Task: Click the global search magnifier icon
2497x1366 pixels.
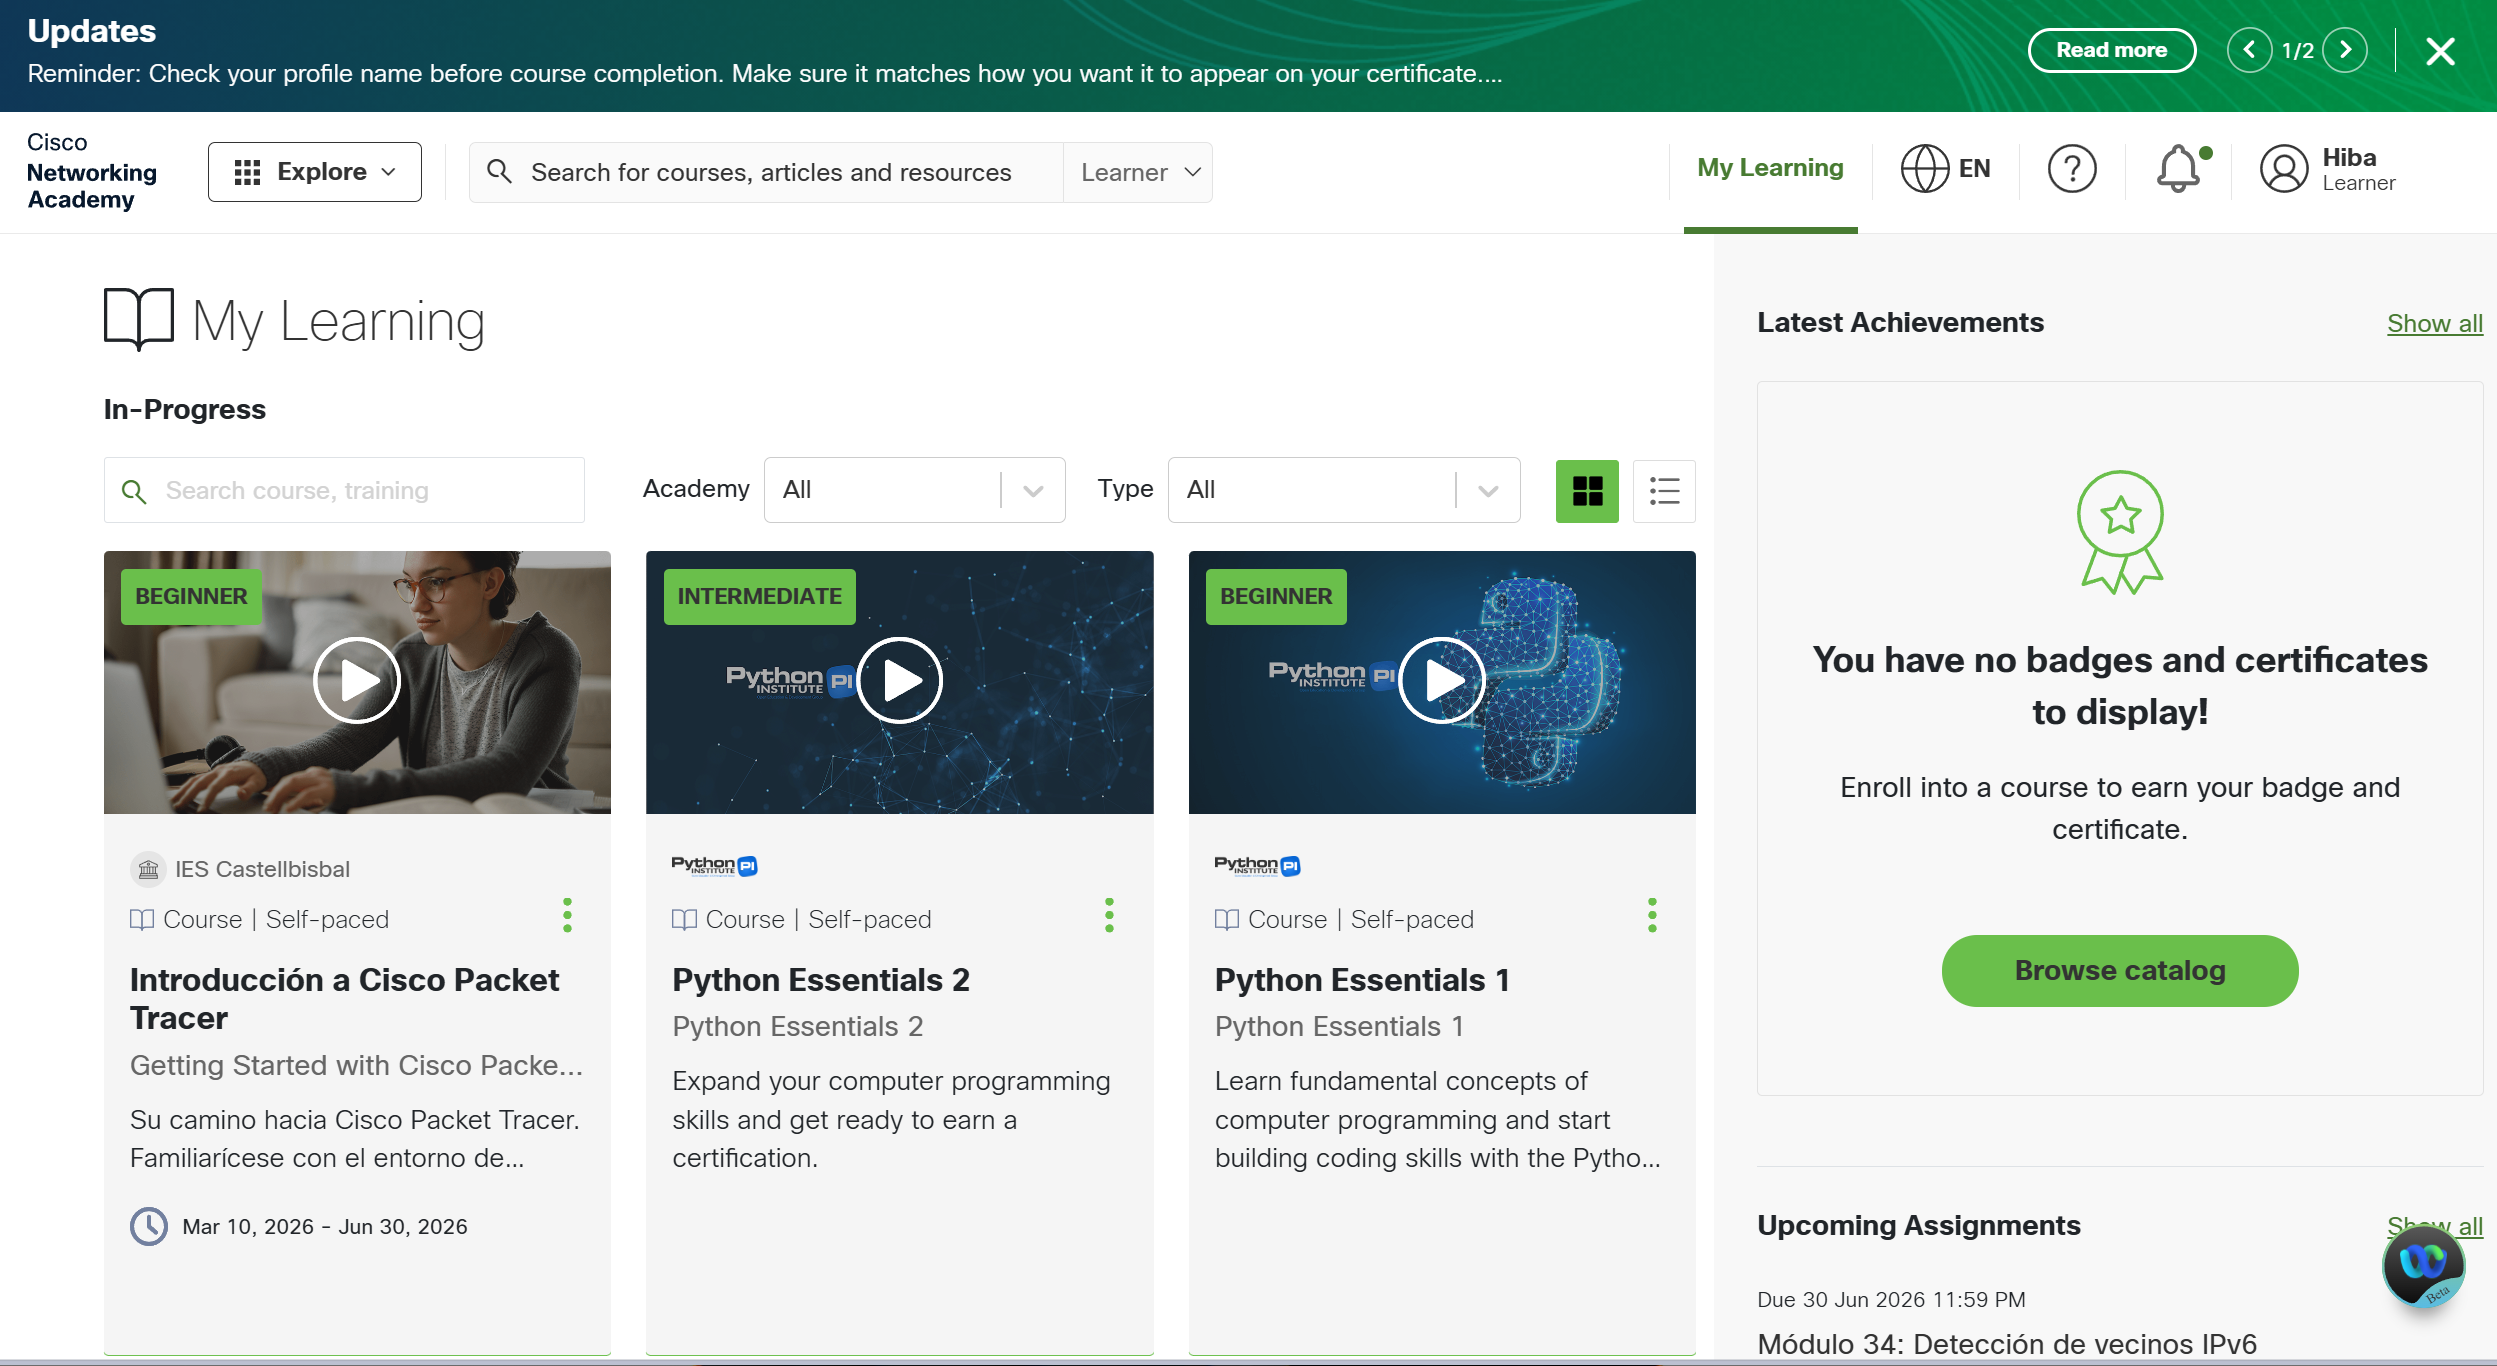Action: tap(499, 172)
